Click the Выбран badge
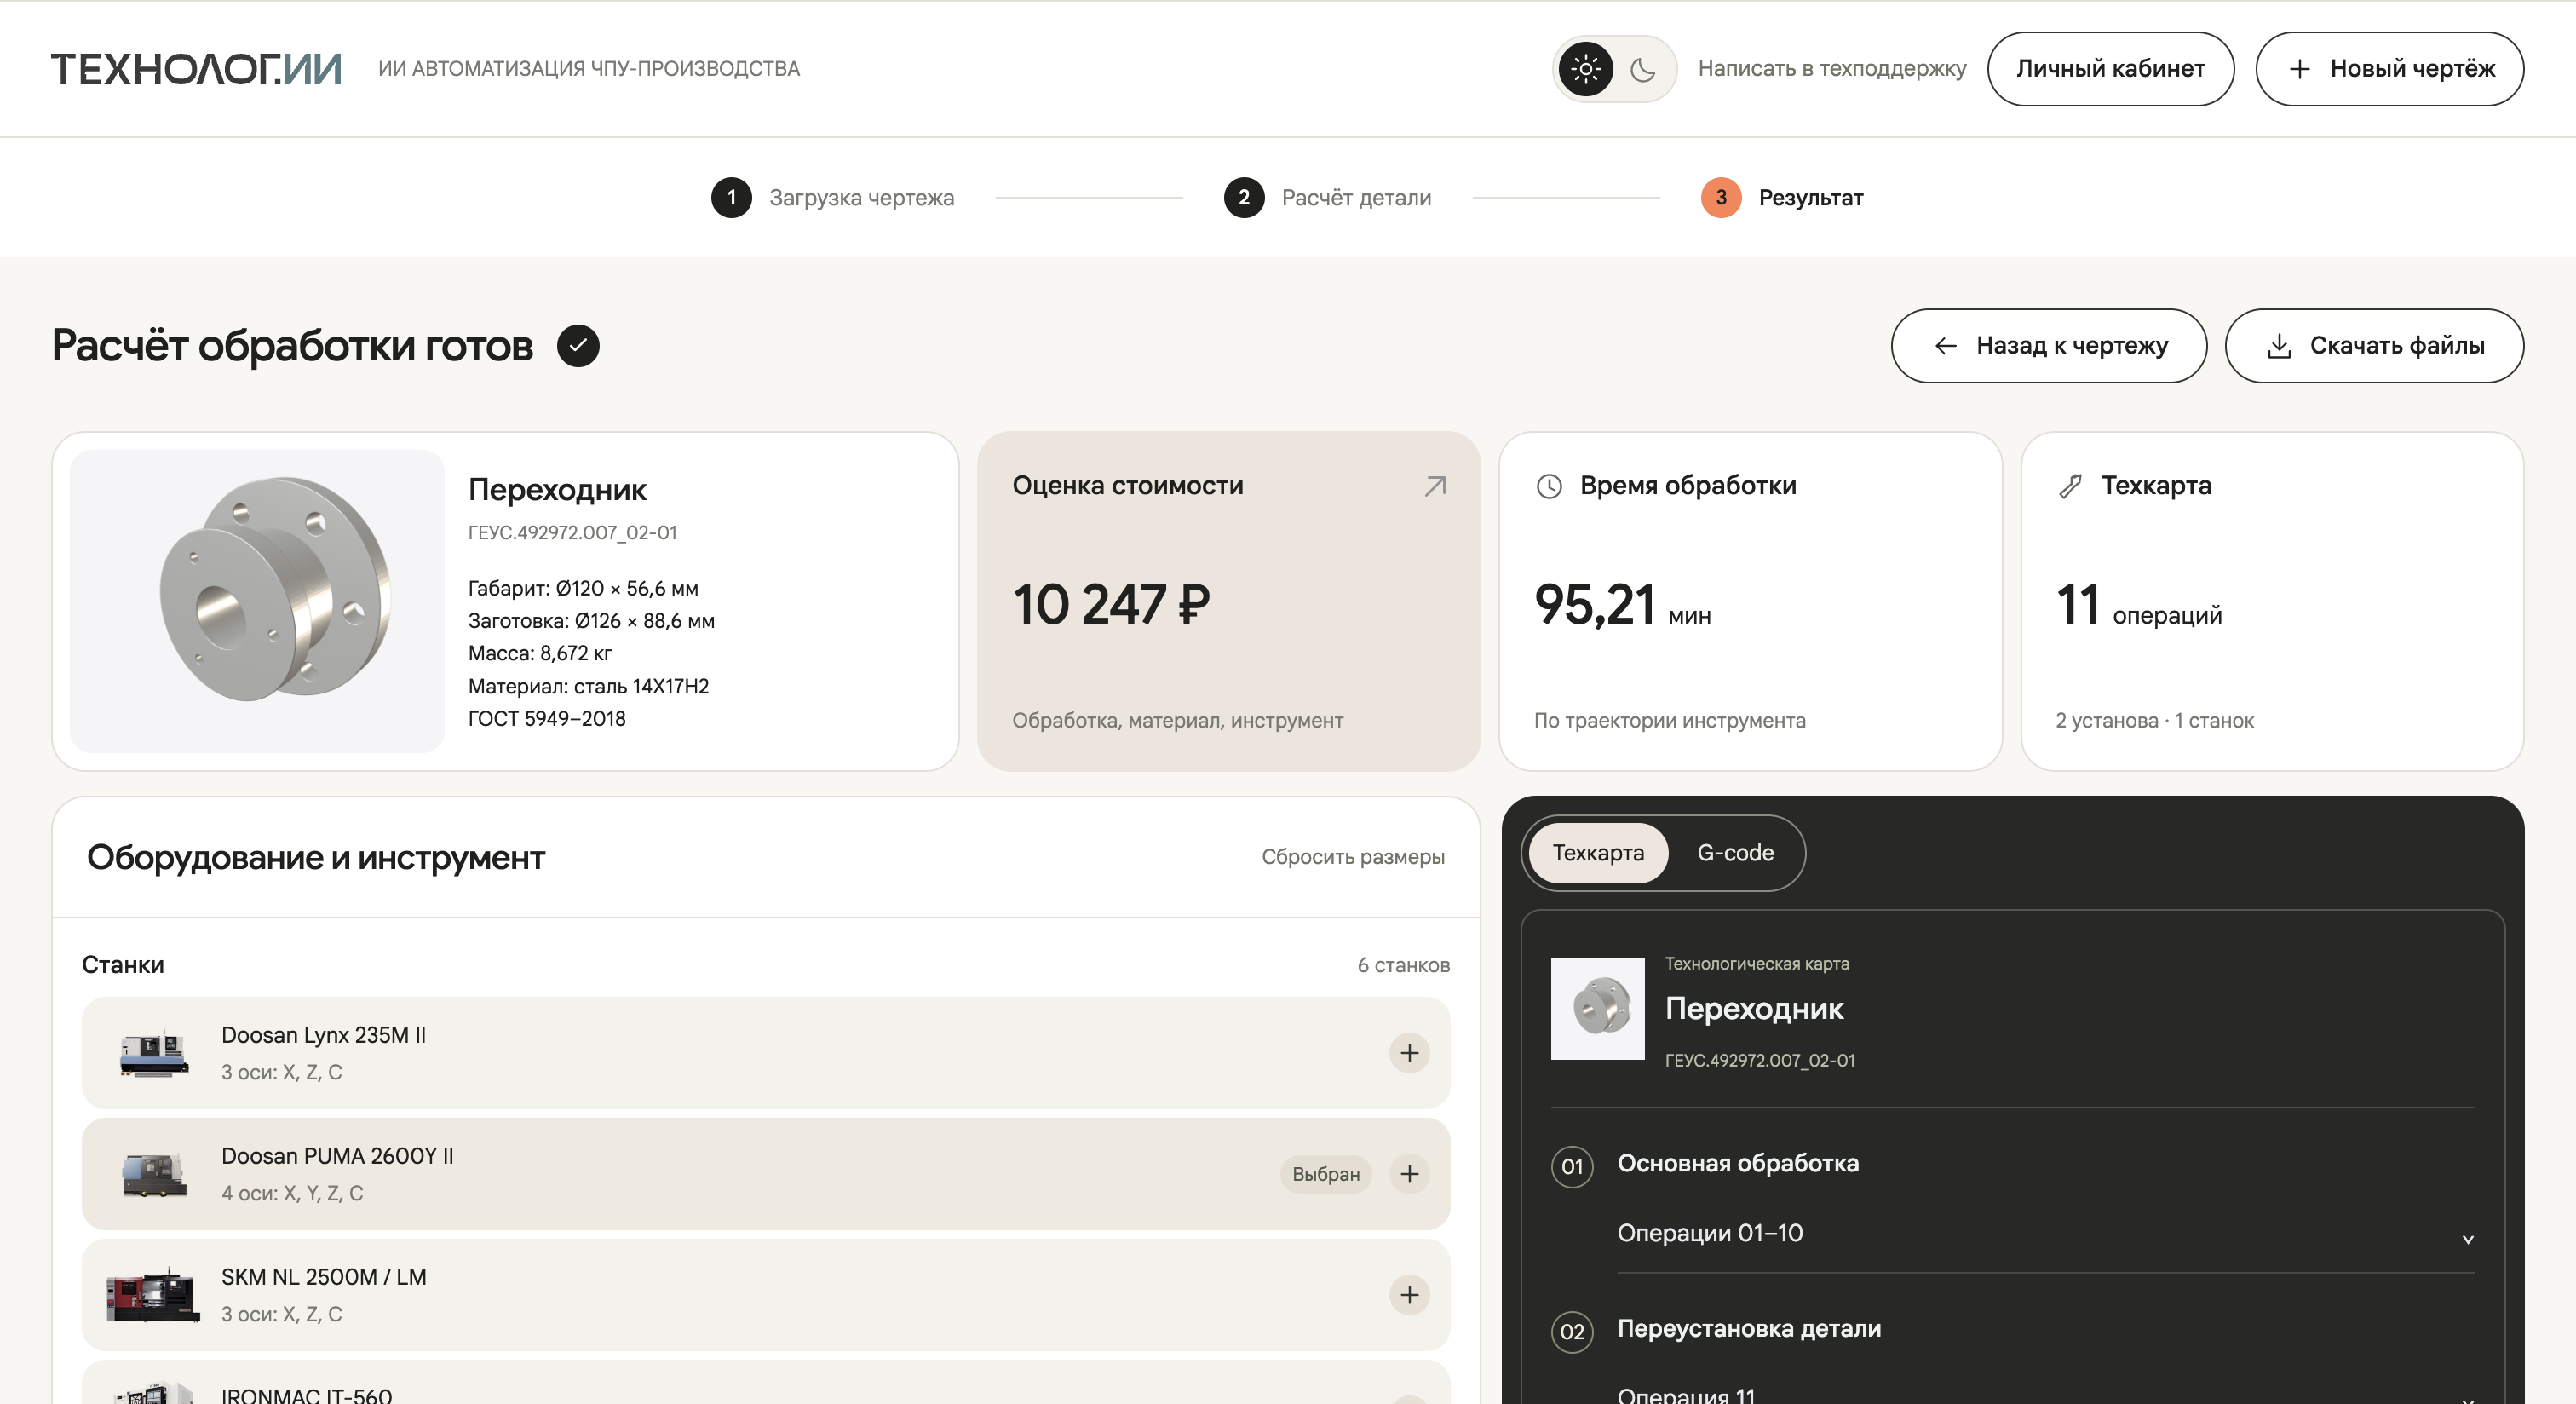Screen dimensions: 2576x1404 pos(1325,1174)
